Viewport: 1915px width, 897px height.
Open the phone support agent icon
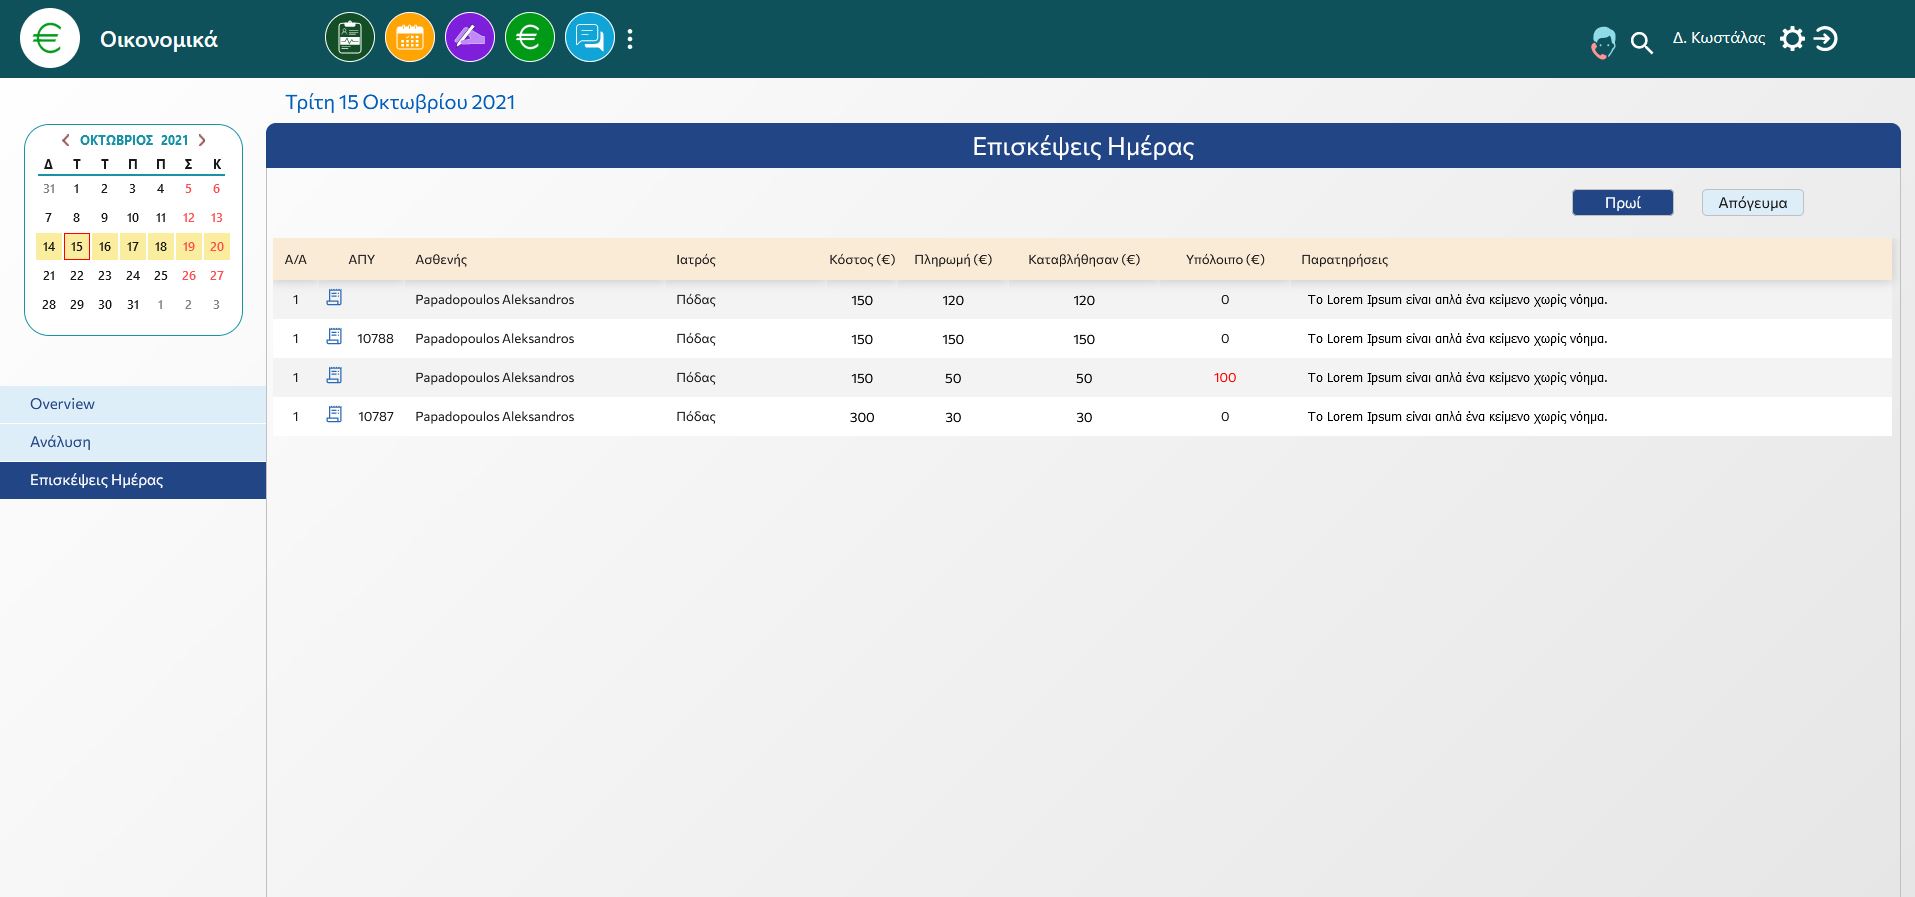1603,42
